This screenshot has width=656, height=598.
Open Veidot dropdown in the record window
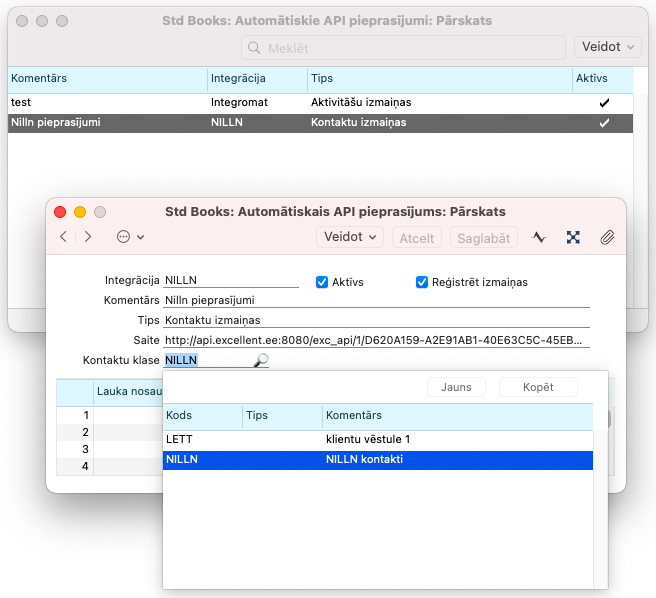[x=349, y=237]
